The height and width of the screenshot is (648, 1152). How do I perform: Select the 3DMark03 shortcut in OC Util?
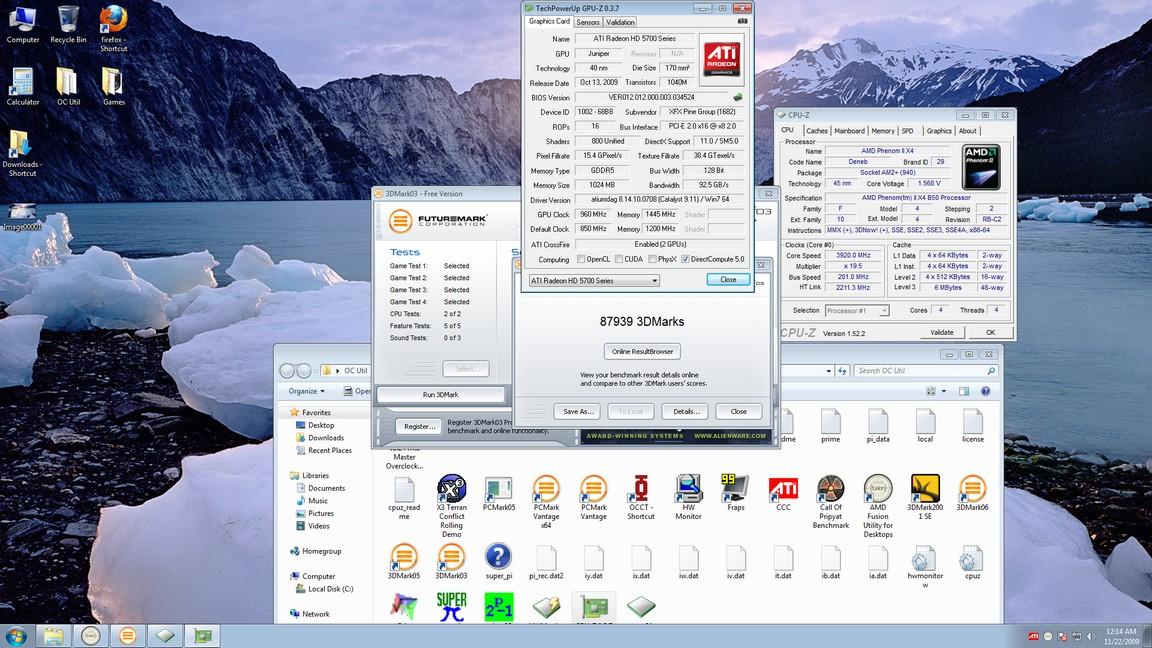click(451, 562)
